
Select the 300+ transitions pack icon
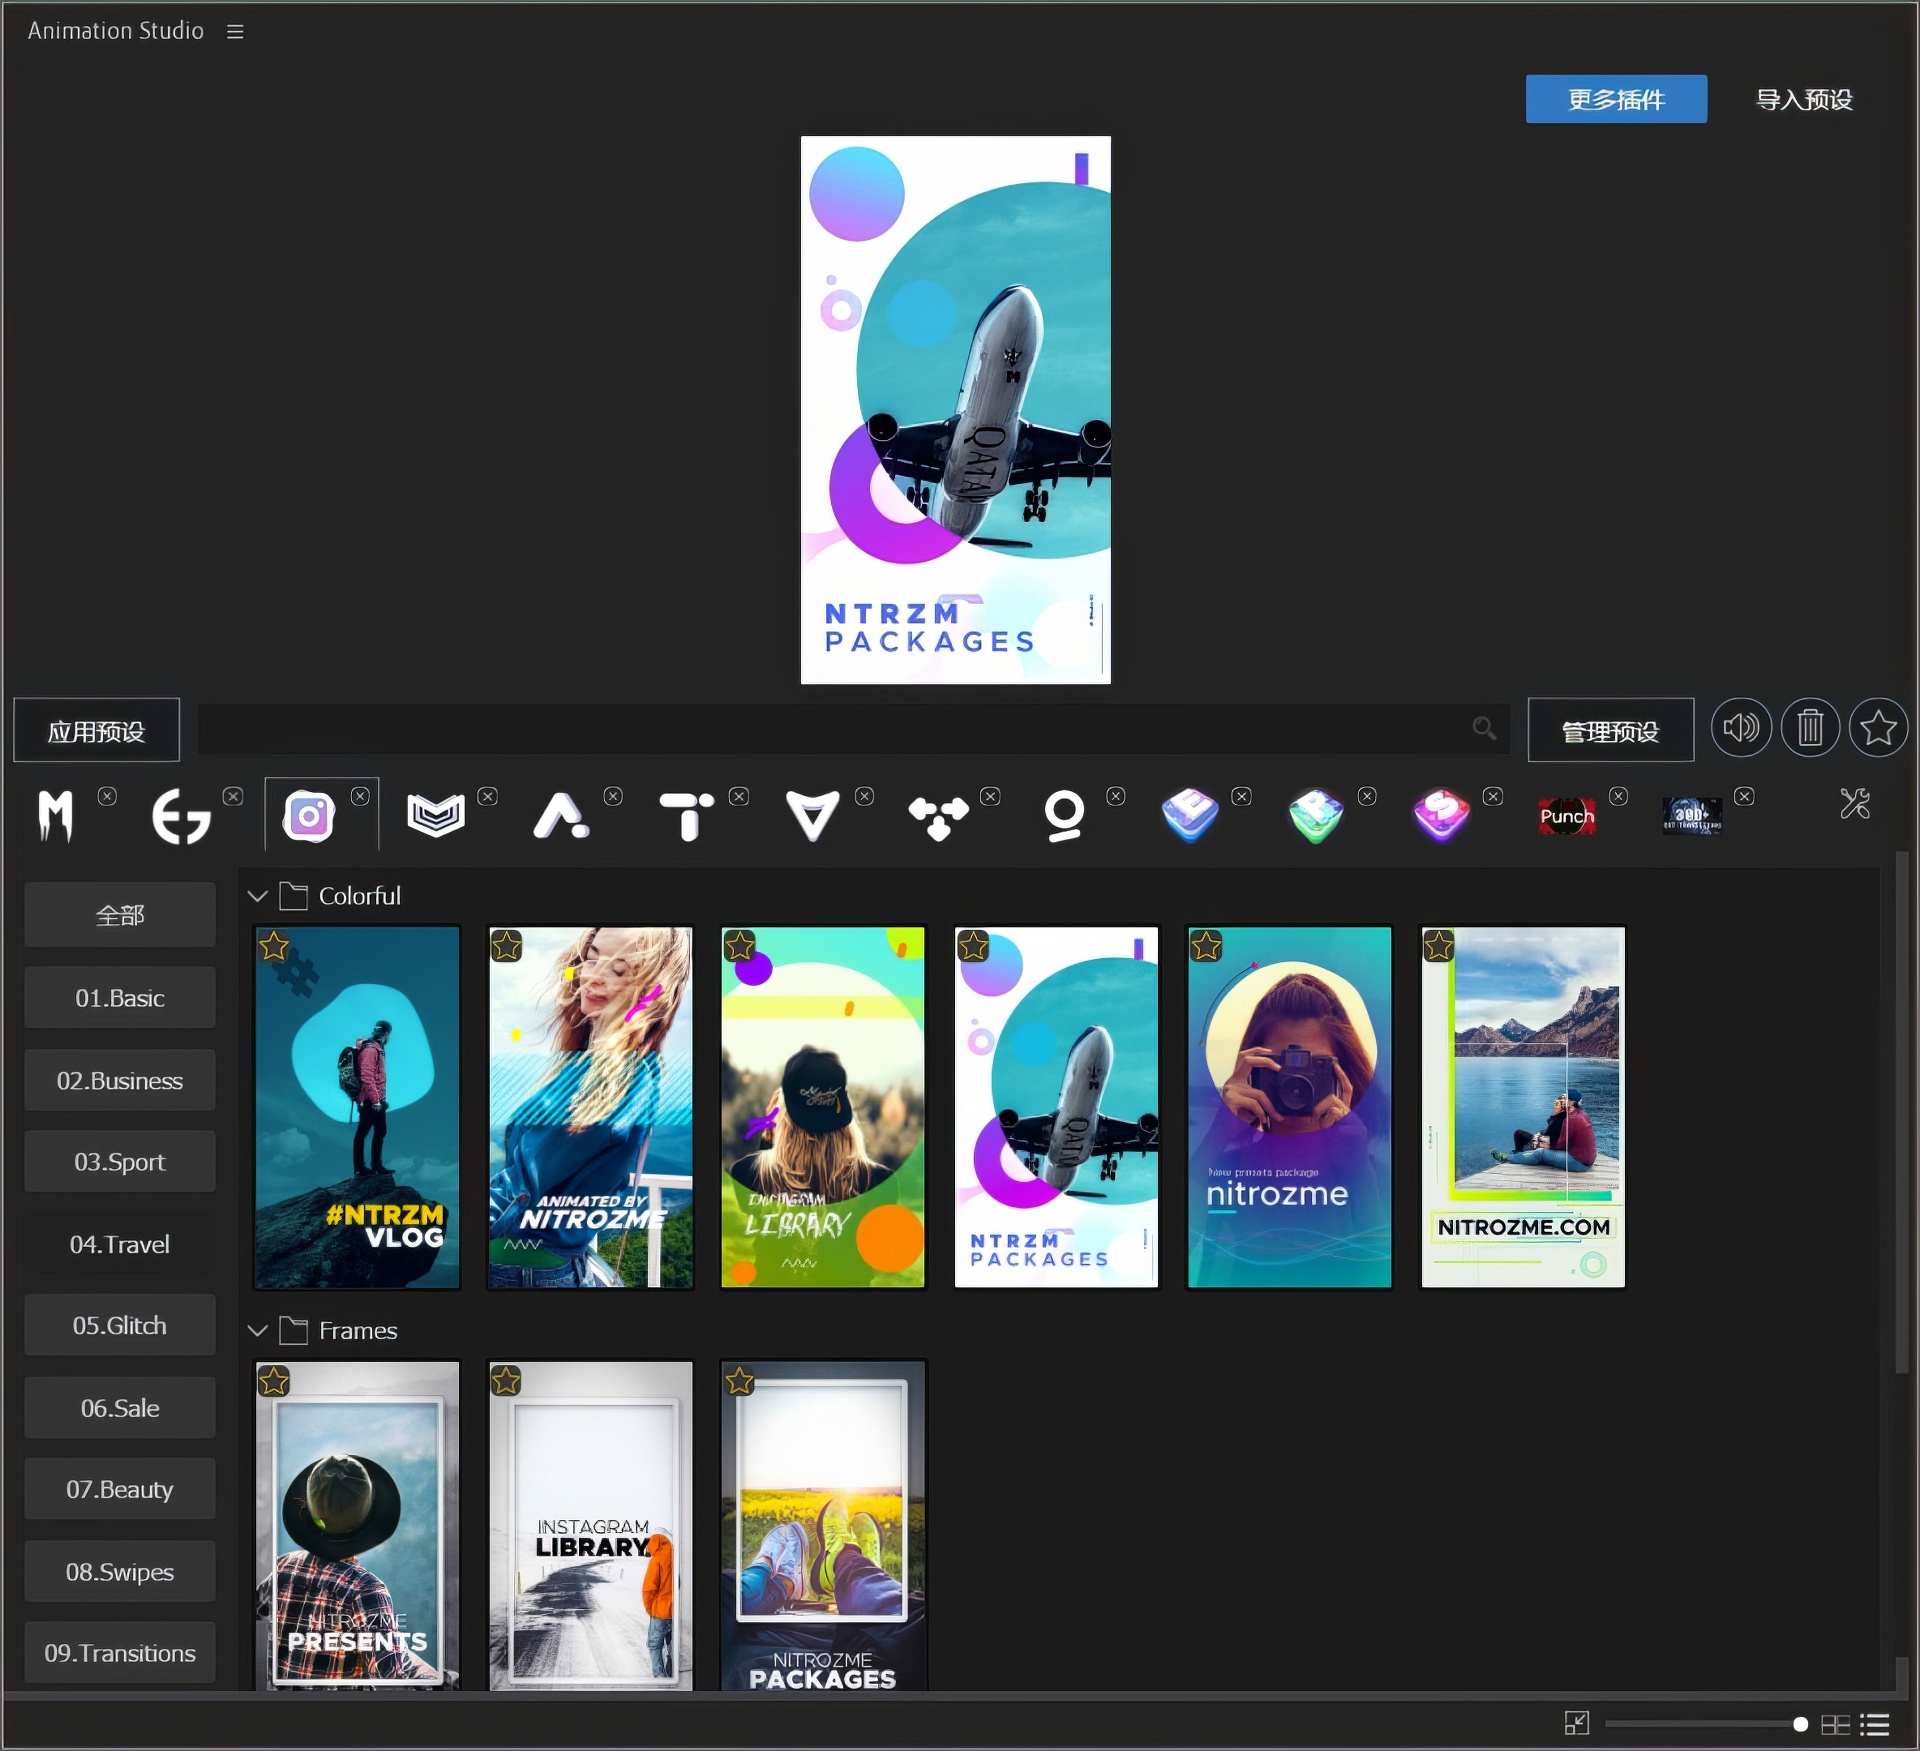click(x=1692, y=816)
